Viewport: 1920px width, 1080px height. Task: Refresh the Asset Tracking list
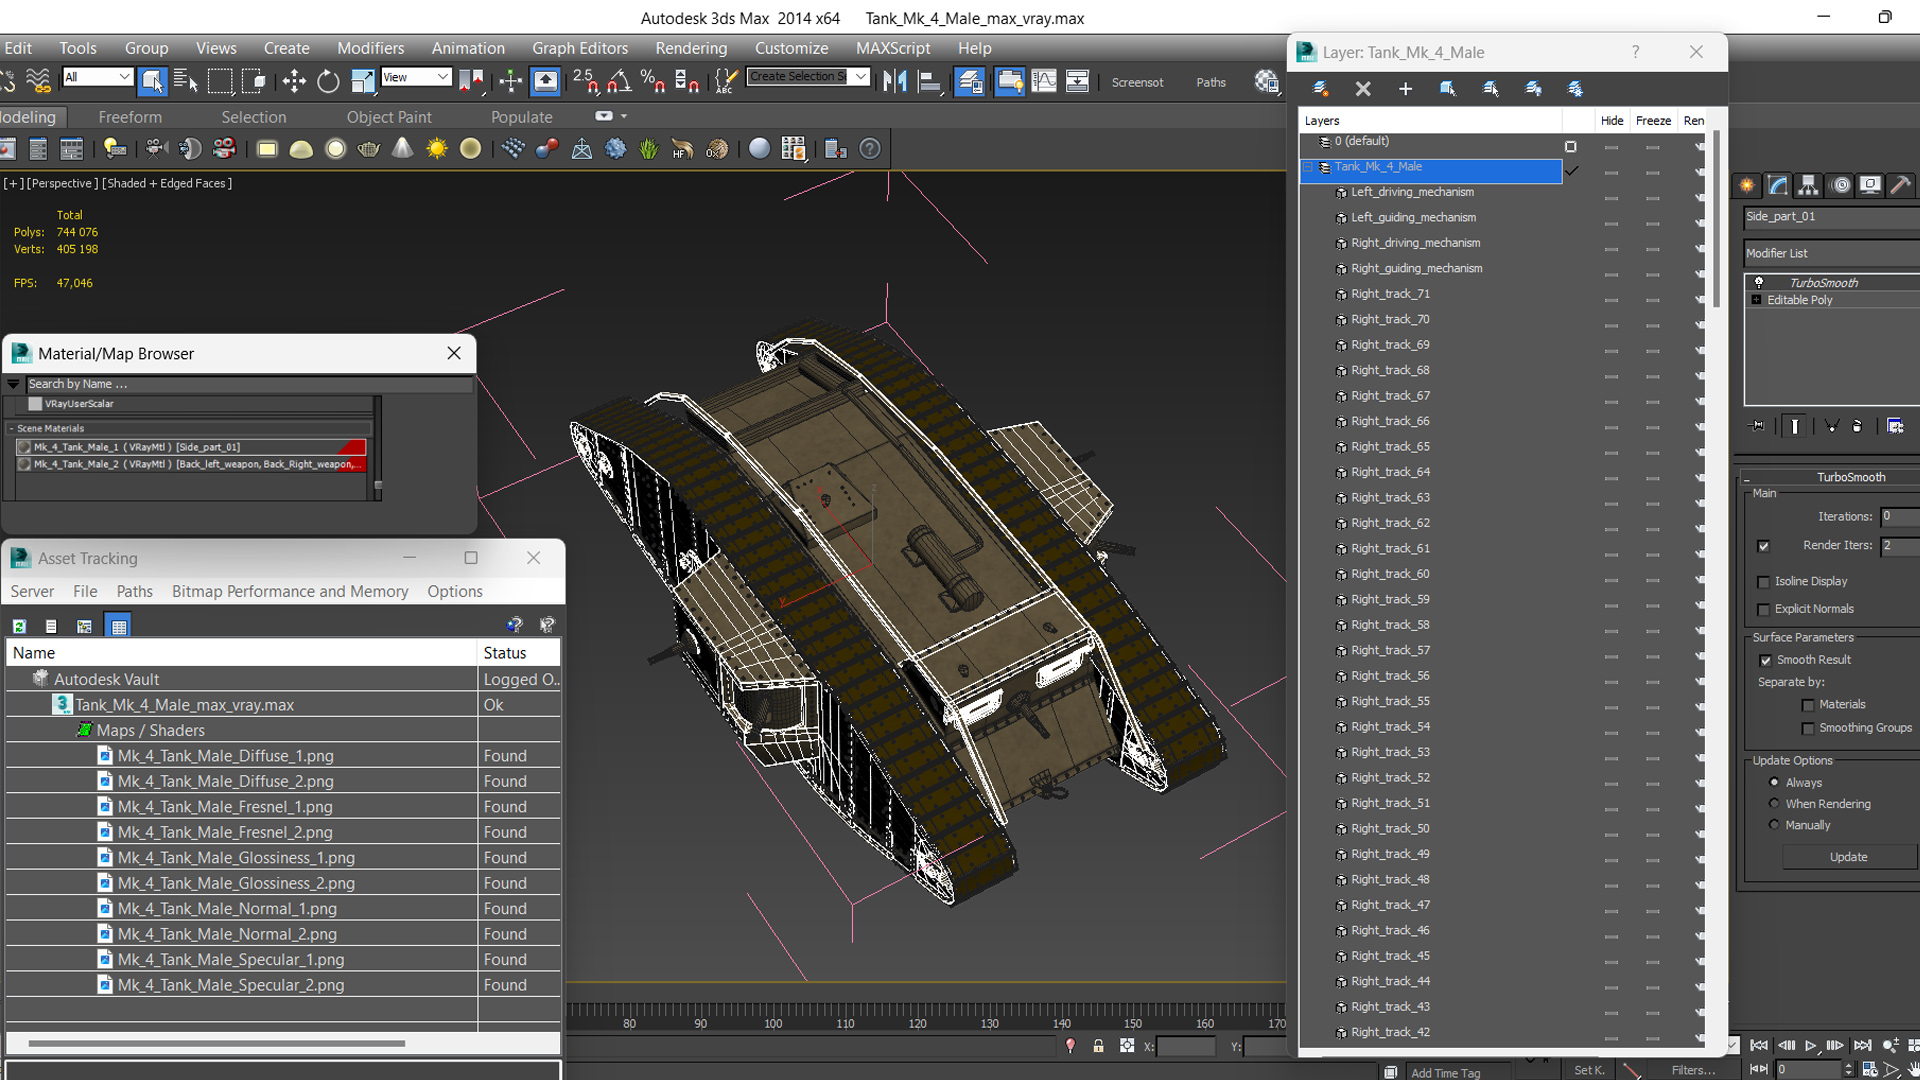pos(19,626)
